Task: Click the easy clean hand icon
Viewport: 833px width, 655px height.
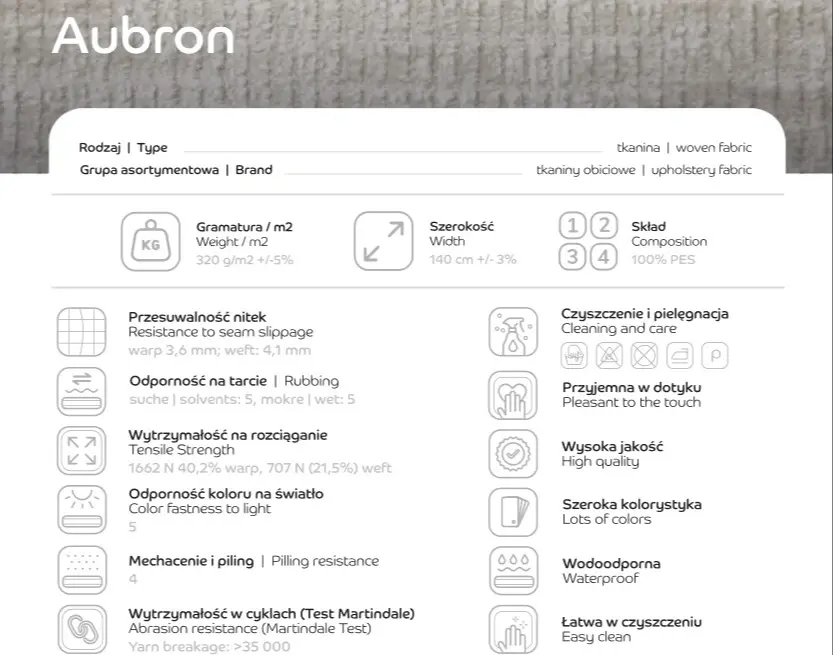Action: coord(513,630)
